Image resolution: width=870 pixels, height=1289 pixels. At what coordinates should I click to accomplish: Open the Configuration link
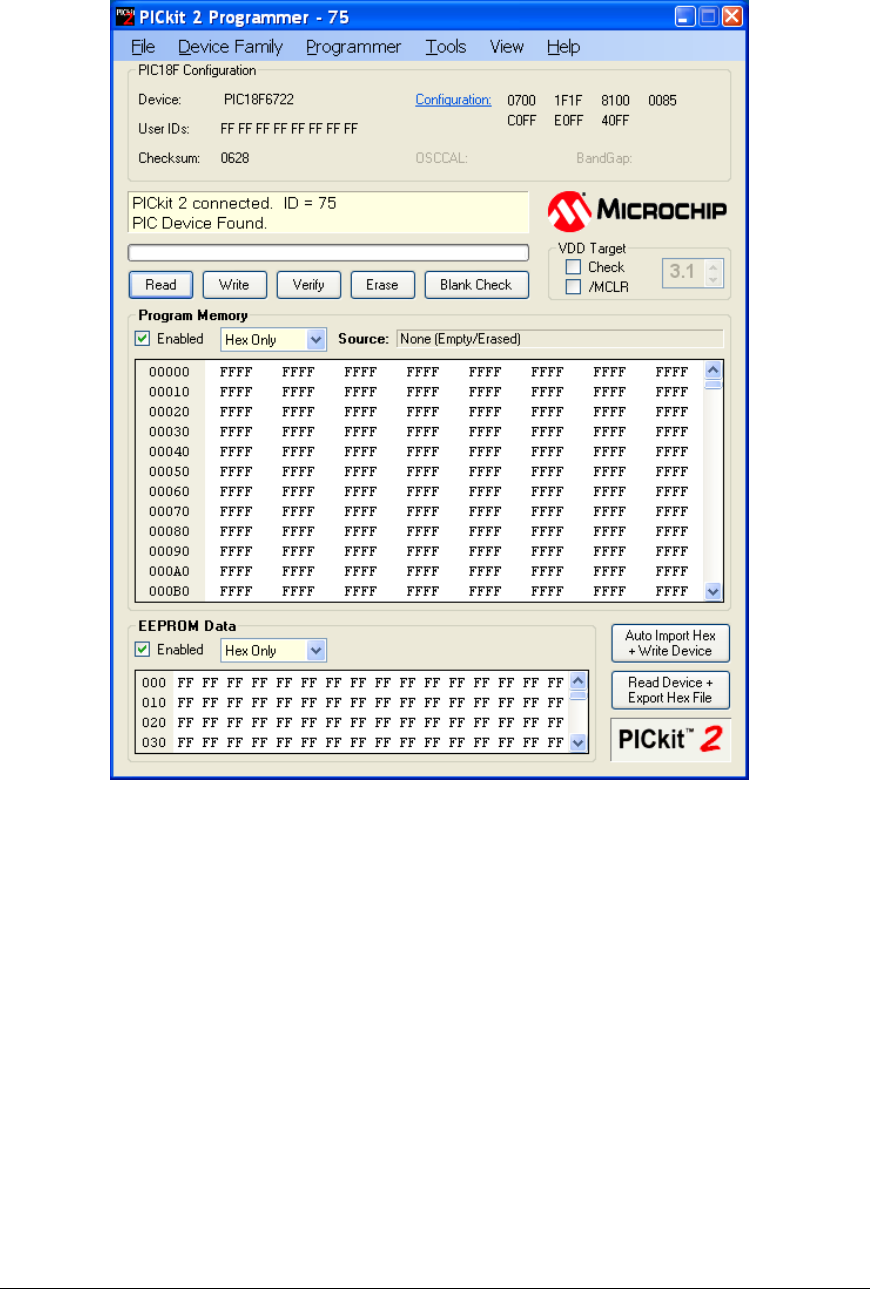[x=454, y=100]
